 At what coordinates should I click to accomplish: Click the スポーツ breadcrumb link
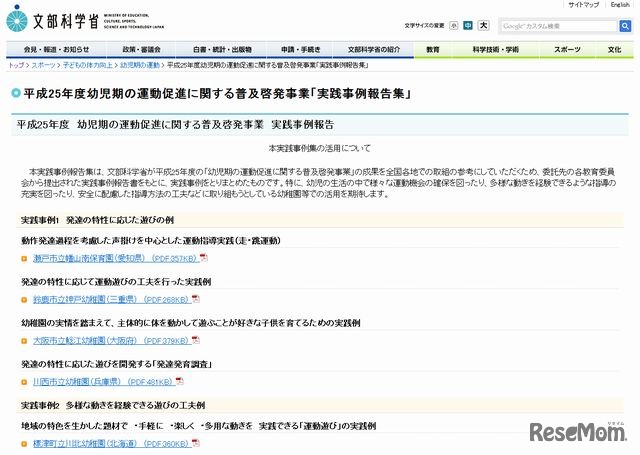[x=43, y=65]
